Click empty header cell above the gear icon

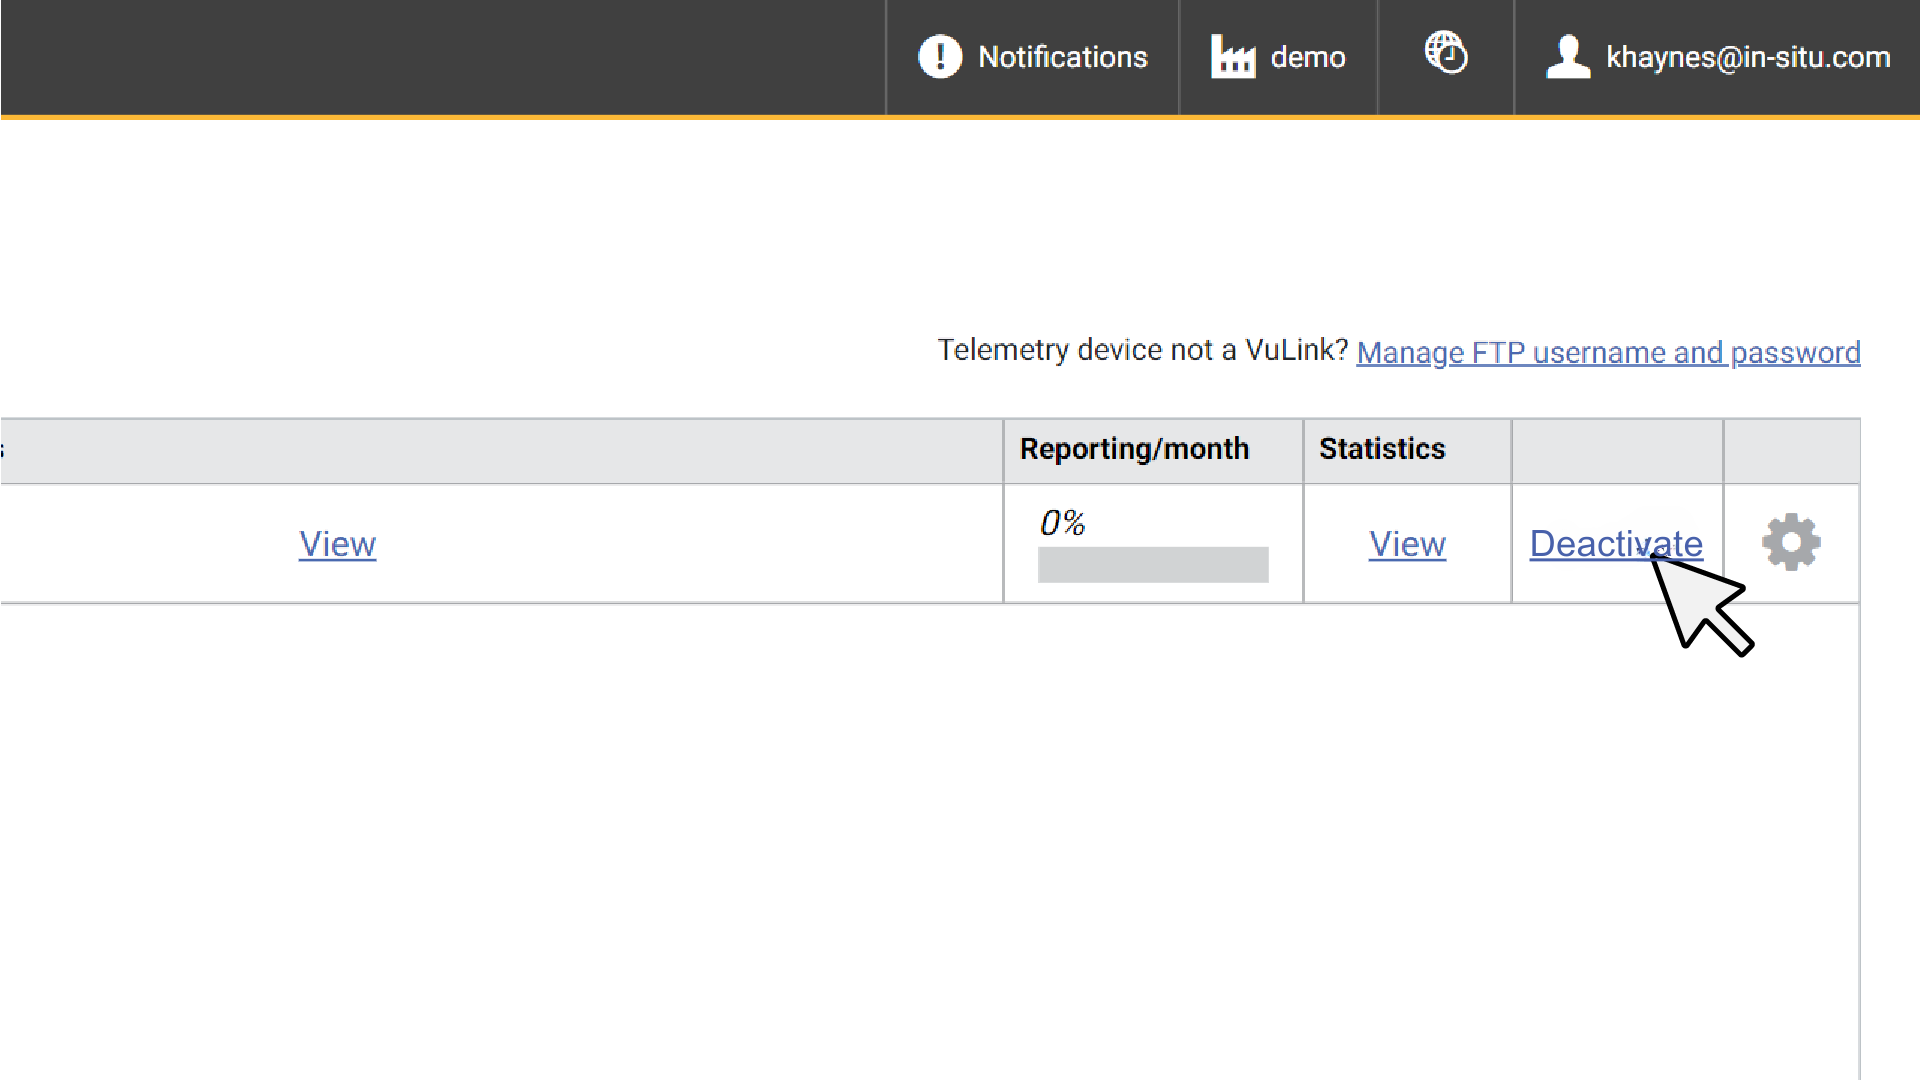[1790, 450]
